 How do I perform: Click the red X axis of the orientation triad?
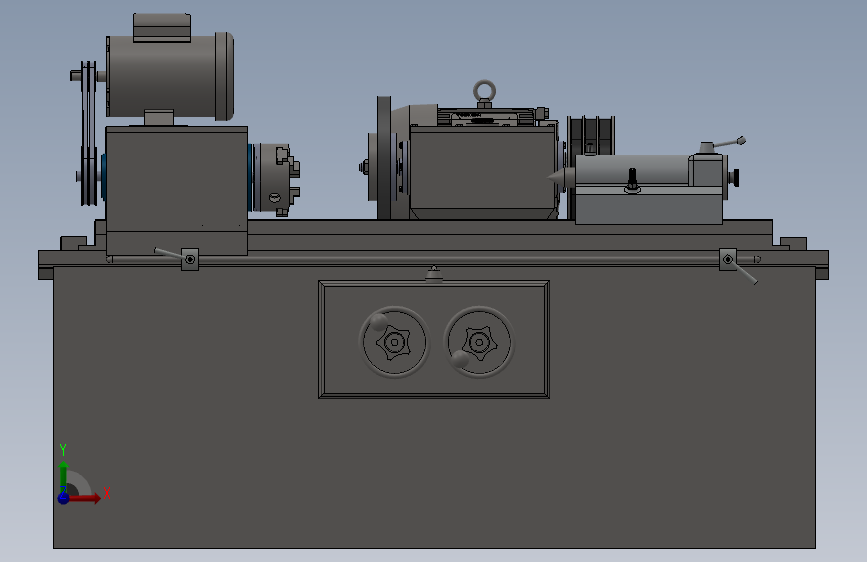[84, 498]
